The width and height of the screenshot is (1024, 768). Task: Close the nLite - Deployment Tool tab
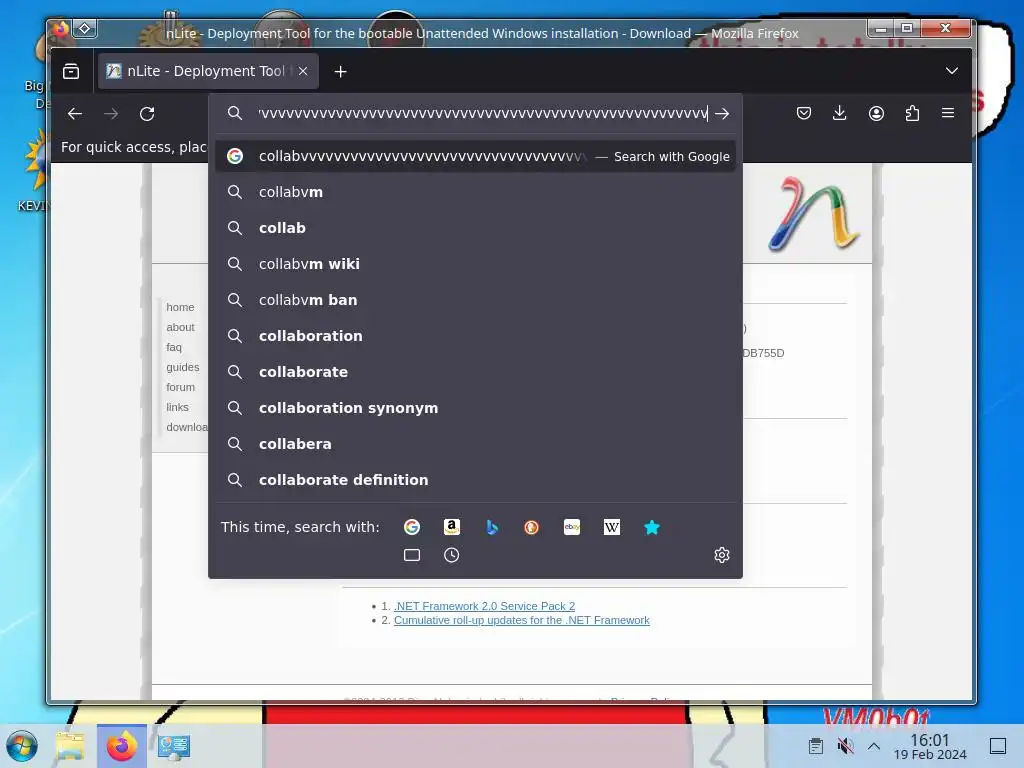click(303, 71)
